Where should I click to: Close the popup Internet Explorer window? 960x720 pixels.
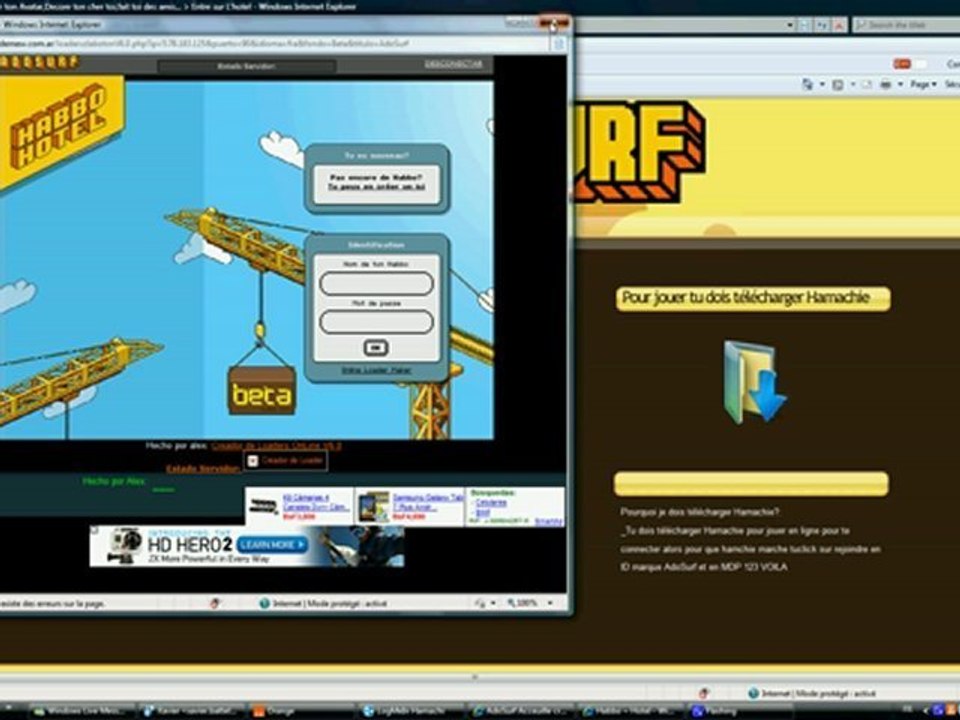(x=554, y=23)
